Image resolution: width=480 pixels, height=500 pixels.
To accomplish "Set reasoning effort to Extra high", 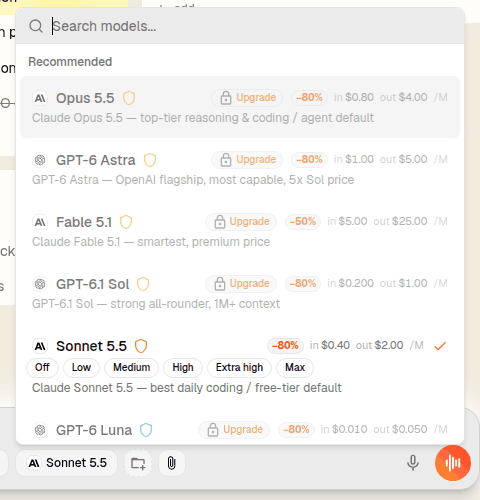I will click(239, 368).
